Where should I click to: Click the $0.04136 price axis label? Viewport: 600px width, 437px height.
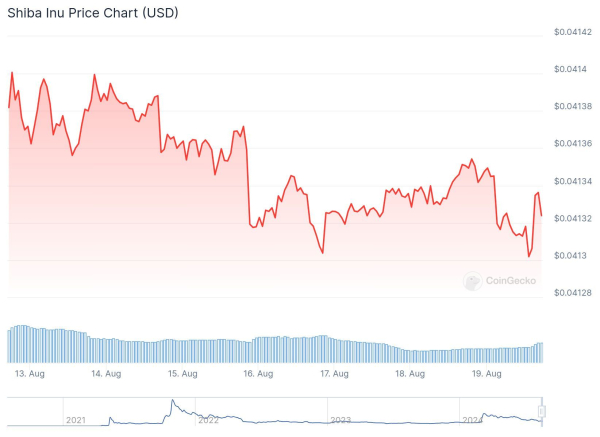[x=573, y=144]
